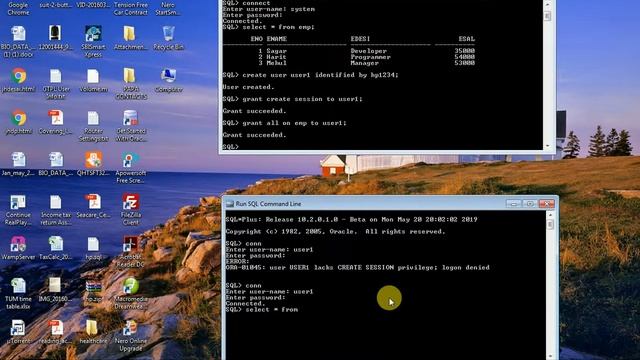This screenshot has width=640, height=360.
Task: Click the ORA-01045 error message line
Action: [358, 268]
